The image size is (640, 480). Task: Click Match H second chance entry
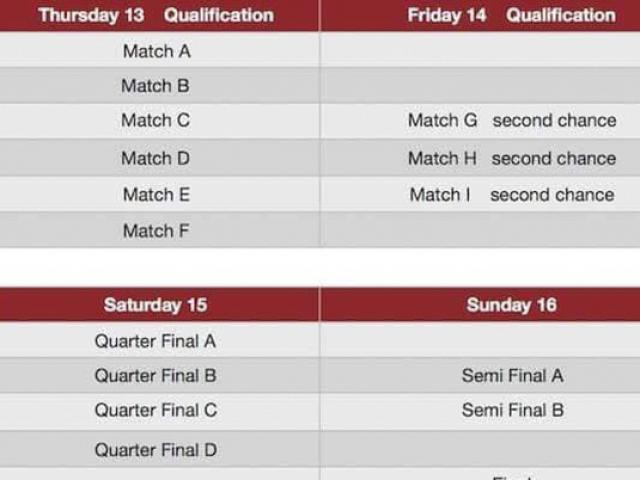click(512, 158)
